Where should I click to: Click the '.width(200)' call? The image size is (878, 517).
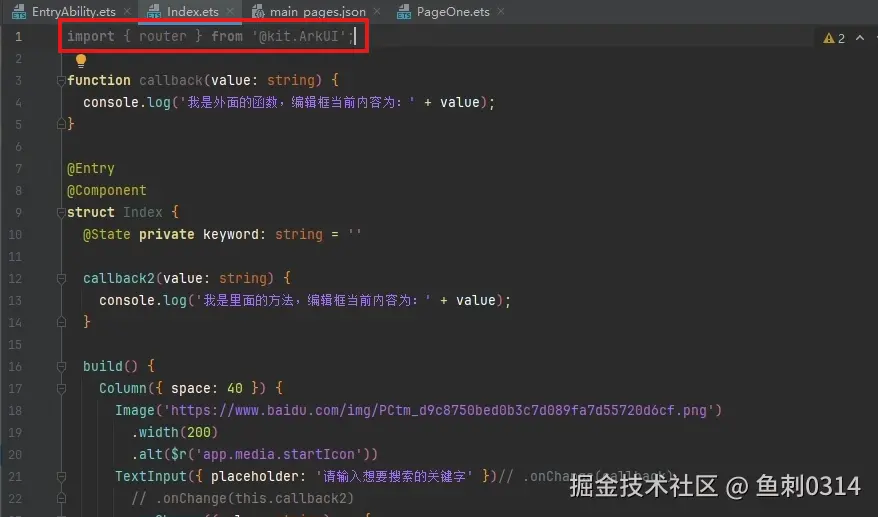(175, 432)
